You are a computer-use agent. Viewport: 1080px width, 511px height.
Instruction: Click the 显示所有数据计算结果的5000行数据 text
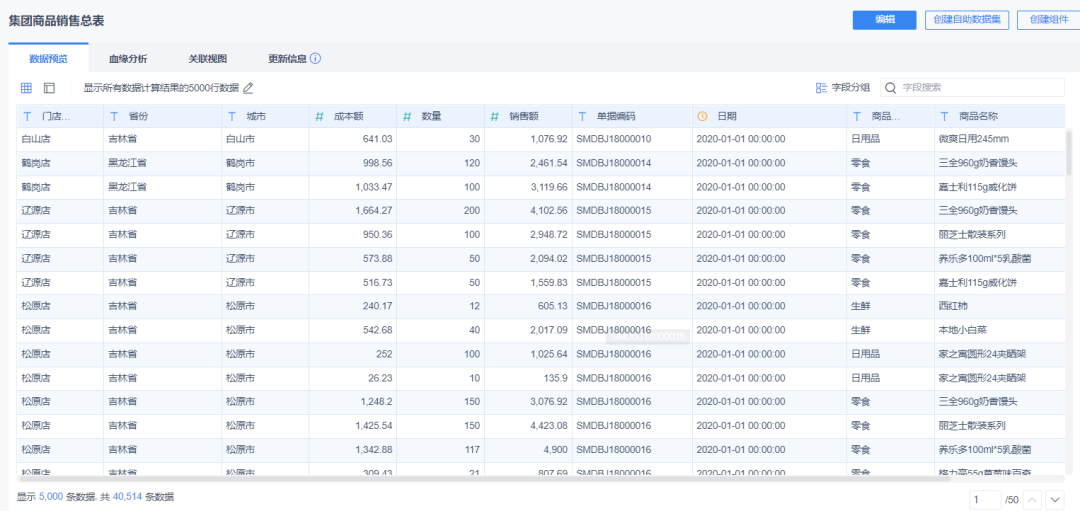point(161,88)
